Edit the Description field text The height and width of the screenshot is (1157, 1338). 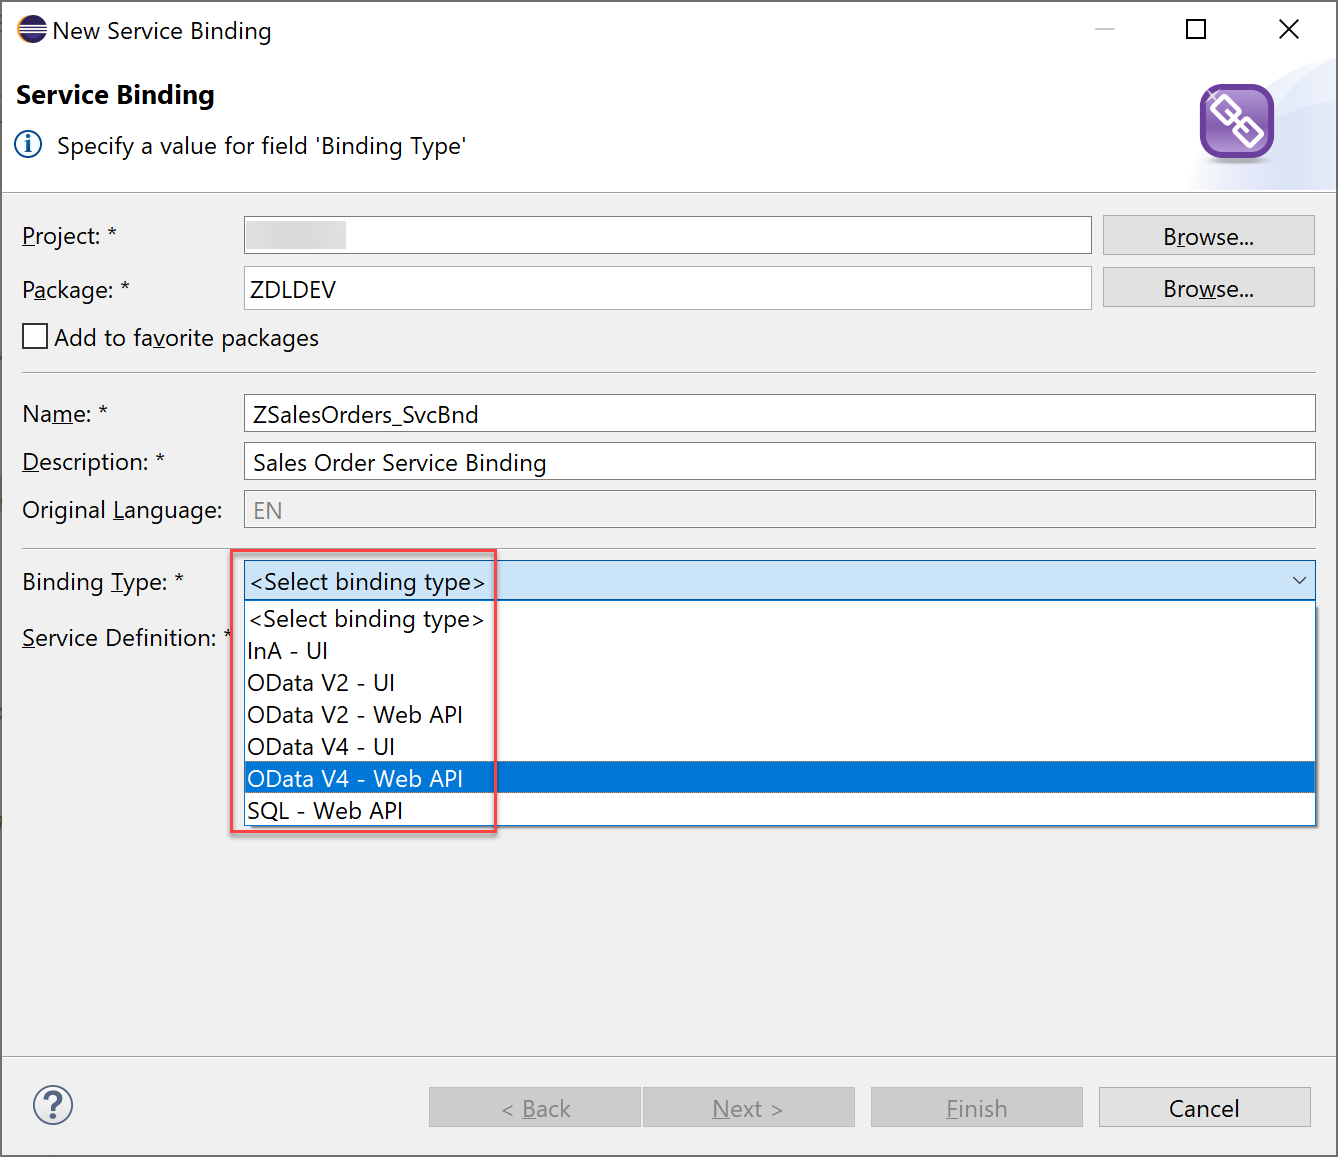(x=779, y=462)
